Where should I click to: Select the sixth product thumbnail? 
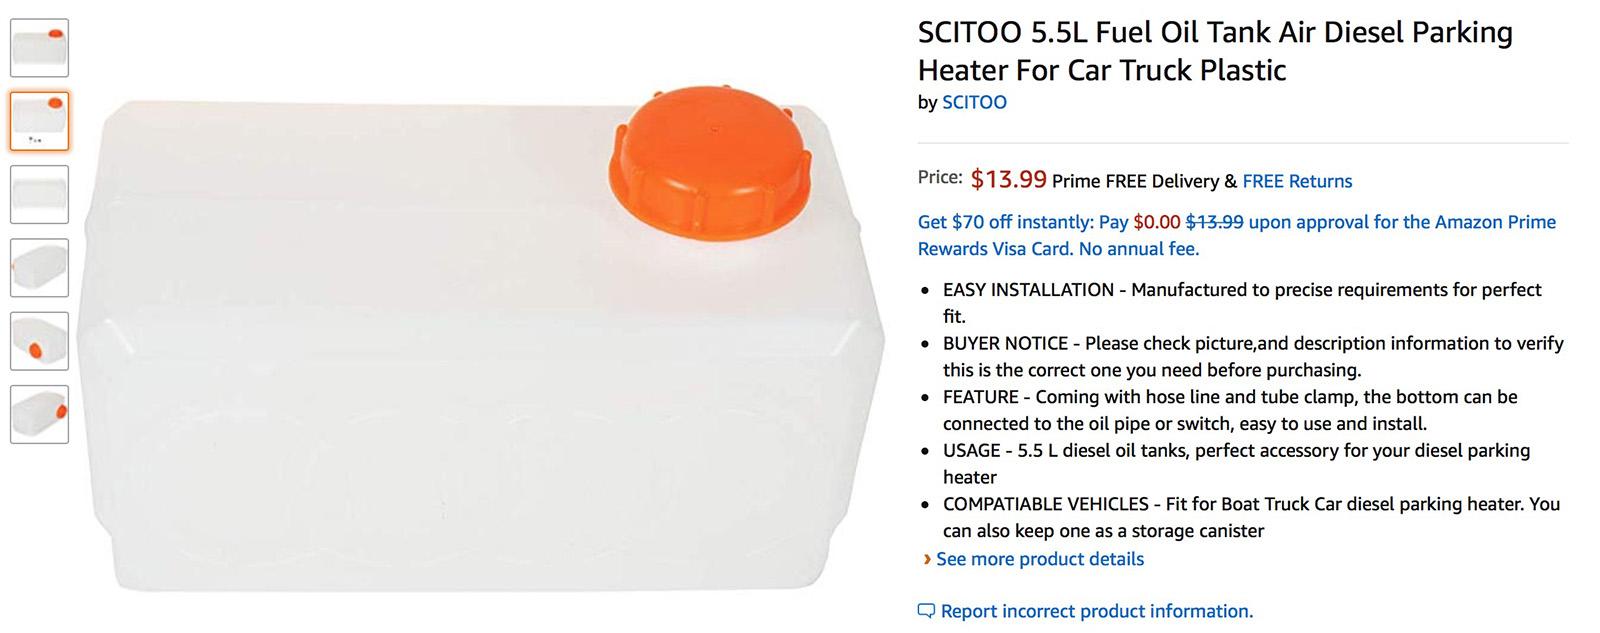tap(40, 414)
